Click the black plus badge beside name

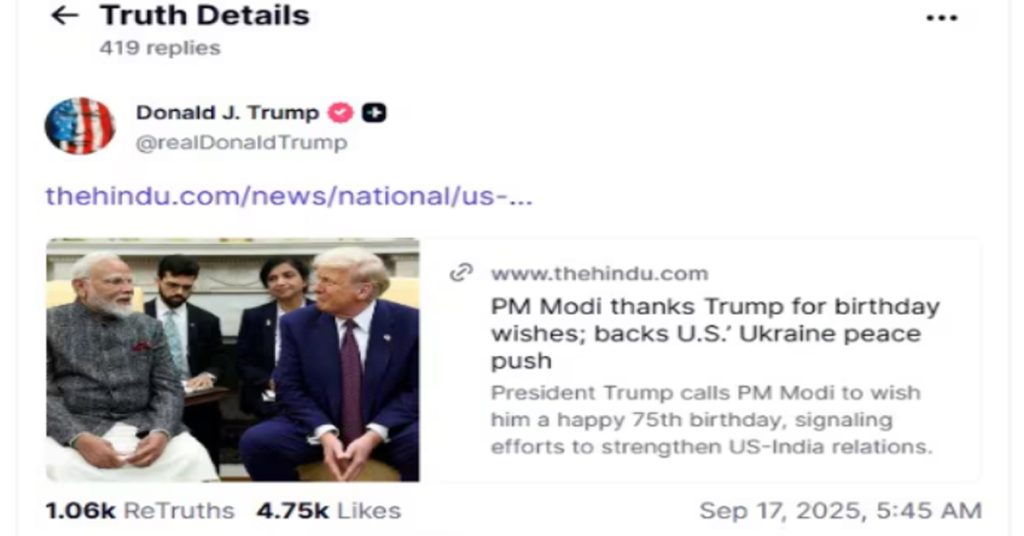click(374, 113)
